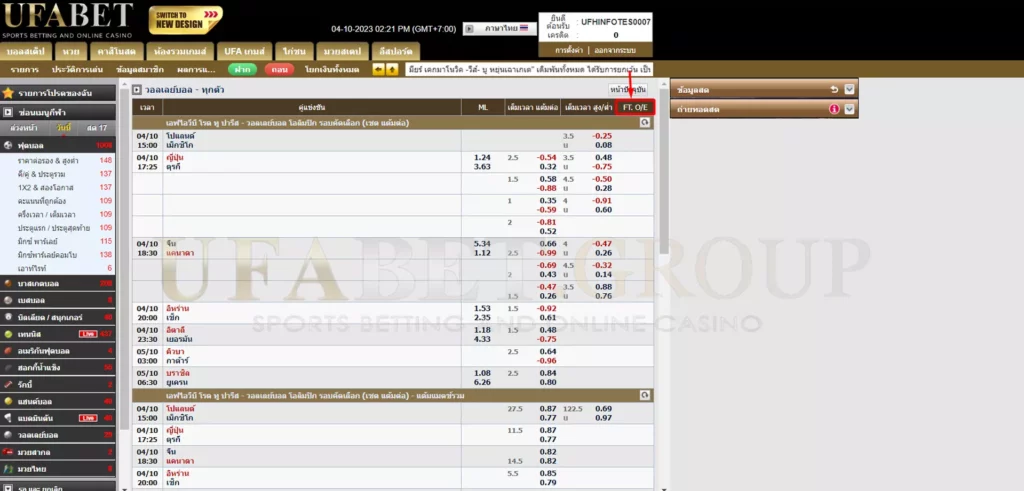Screen dimensions: 1024x491
Task: Expand the ถ่ายทอดสด panel dropdown arrow
Action: coord(849,108)
